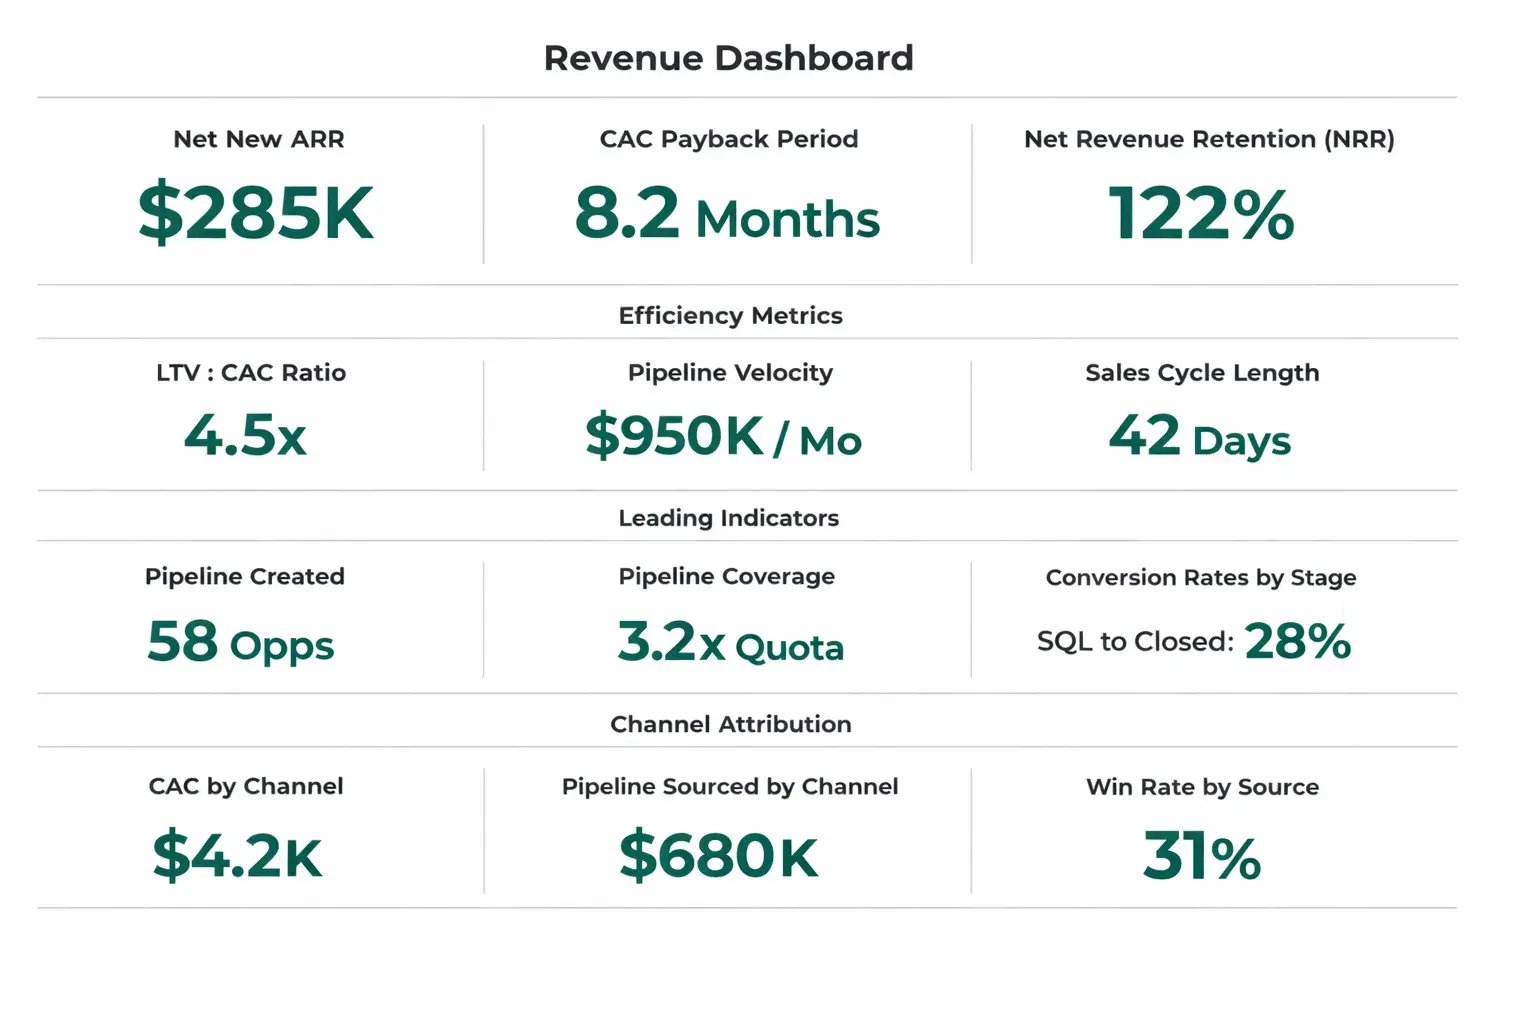This screenshot has width=1536, height=1024.
Task: Click the Pipeline Velocity card
Action: coord(728,410)
